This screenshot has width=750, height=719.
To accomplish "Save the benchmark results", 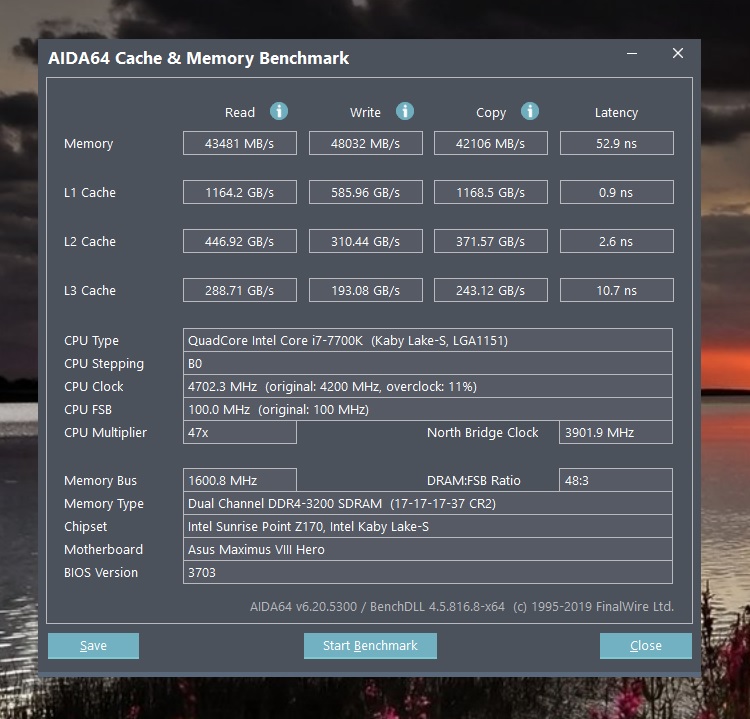I will 93,646.
